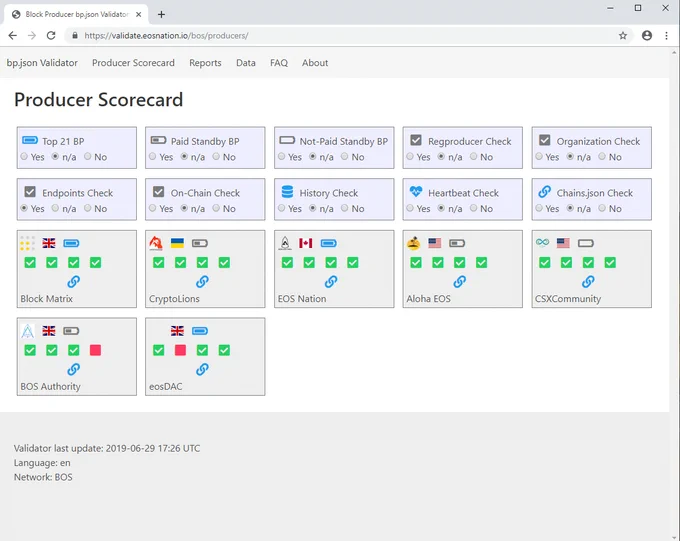Screen dimensions: 680x541
Task: Go to the About page
Action: pyautogui.click(x=315, y=63)
